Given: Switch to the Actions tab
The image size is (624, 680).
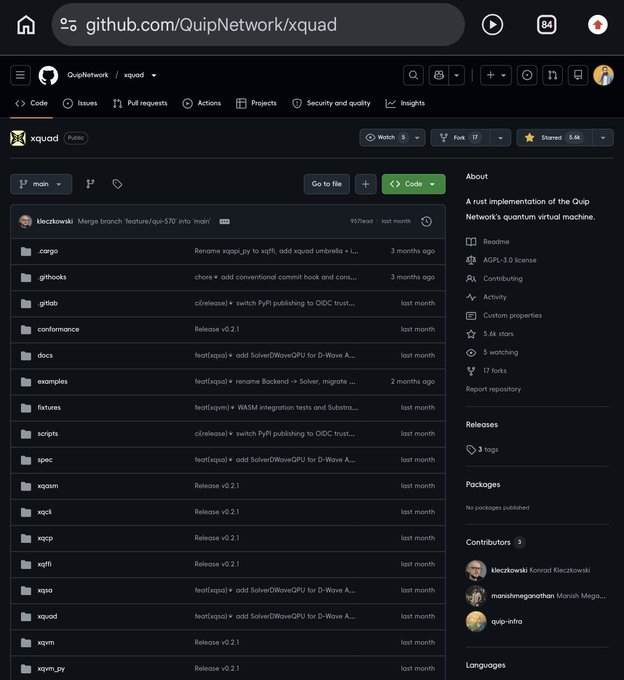Looking at the screenshot, I should (x=202, y=103).
